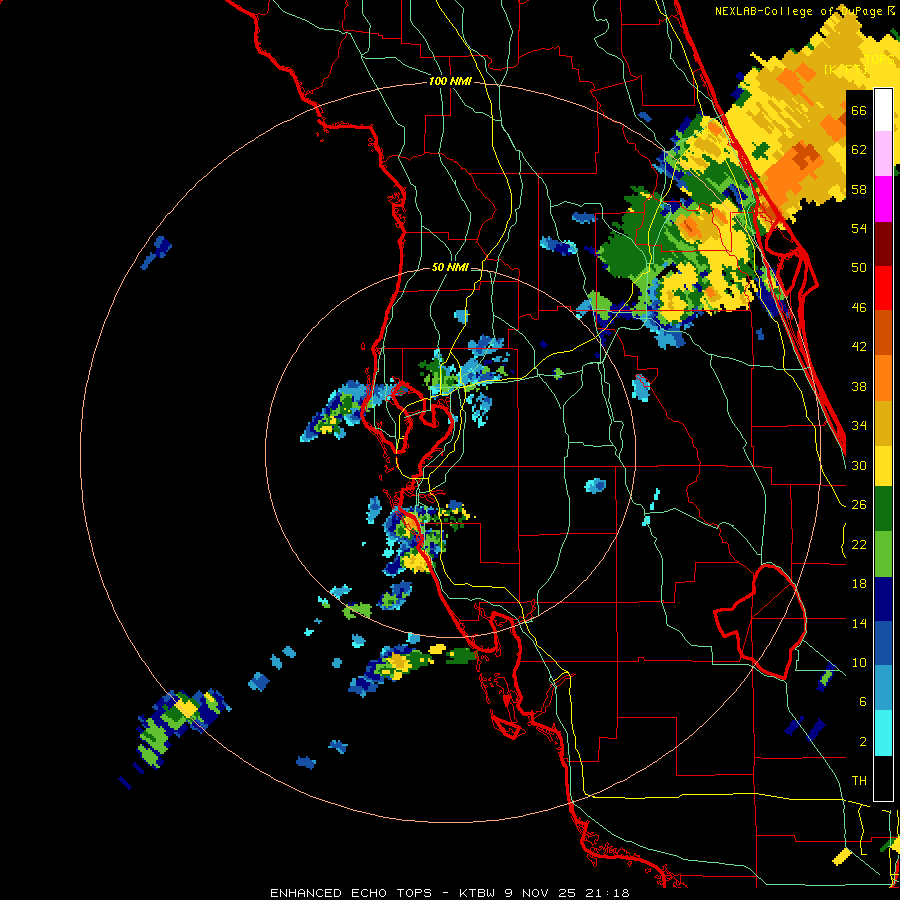Viewport: 900px width, 900px height.
Task: Click the dark green legend swatch
Action: pyautogui.click(x=883, y=509)
